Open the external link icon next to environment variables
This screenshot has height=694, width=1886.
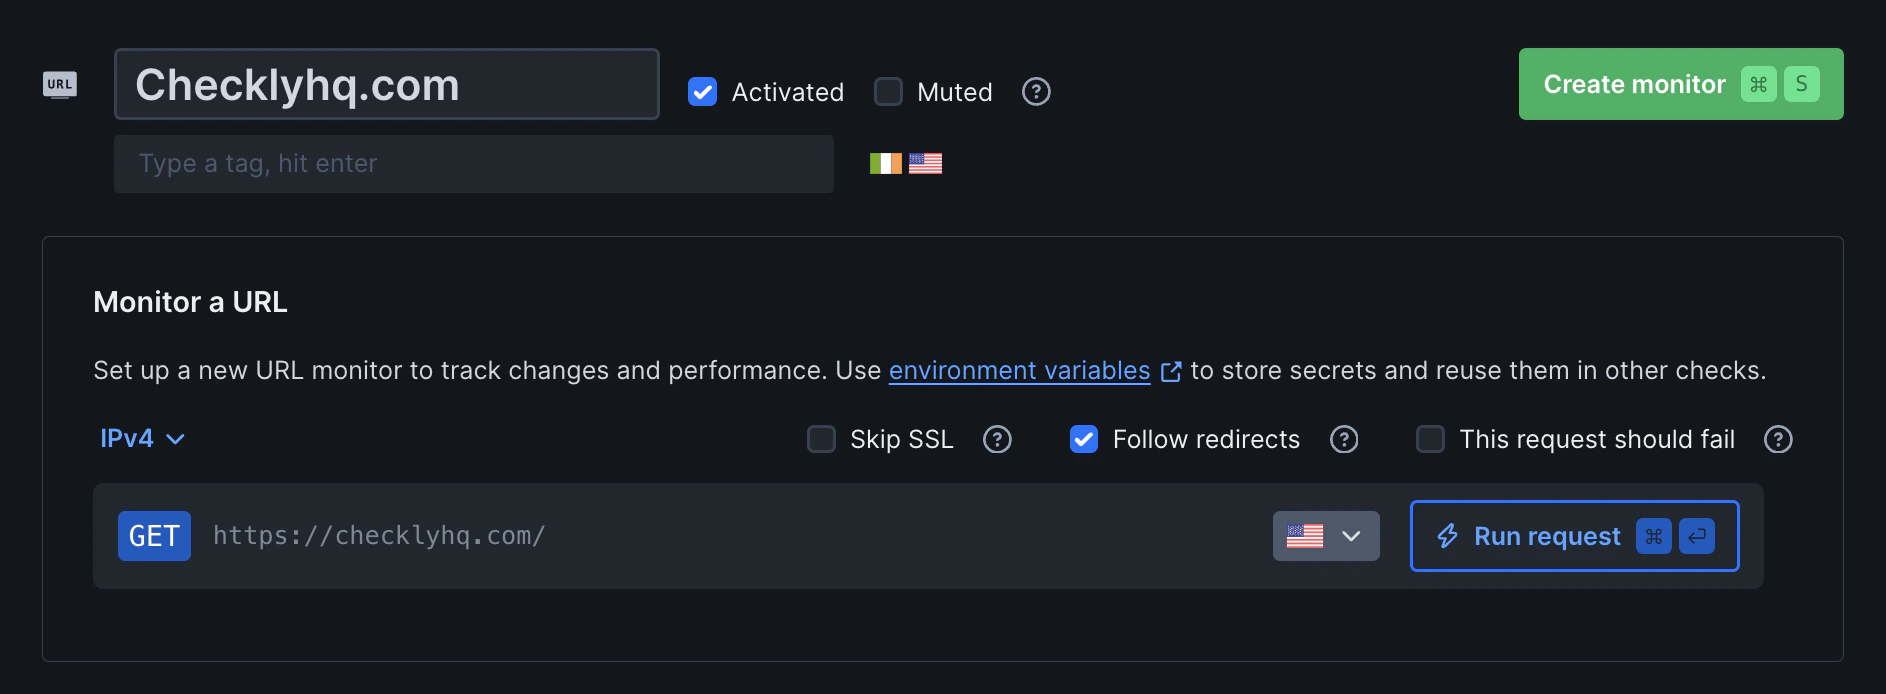[x=1171, y=370]
